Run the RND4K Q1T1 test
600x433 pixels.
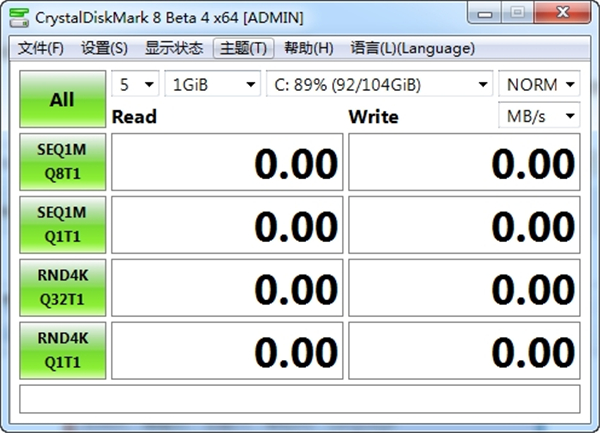(x=63, y=350)
